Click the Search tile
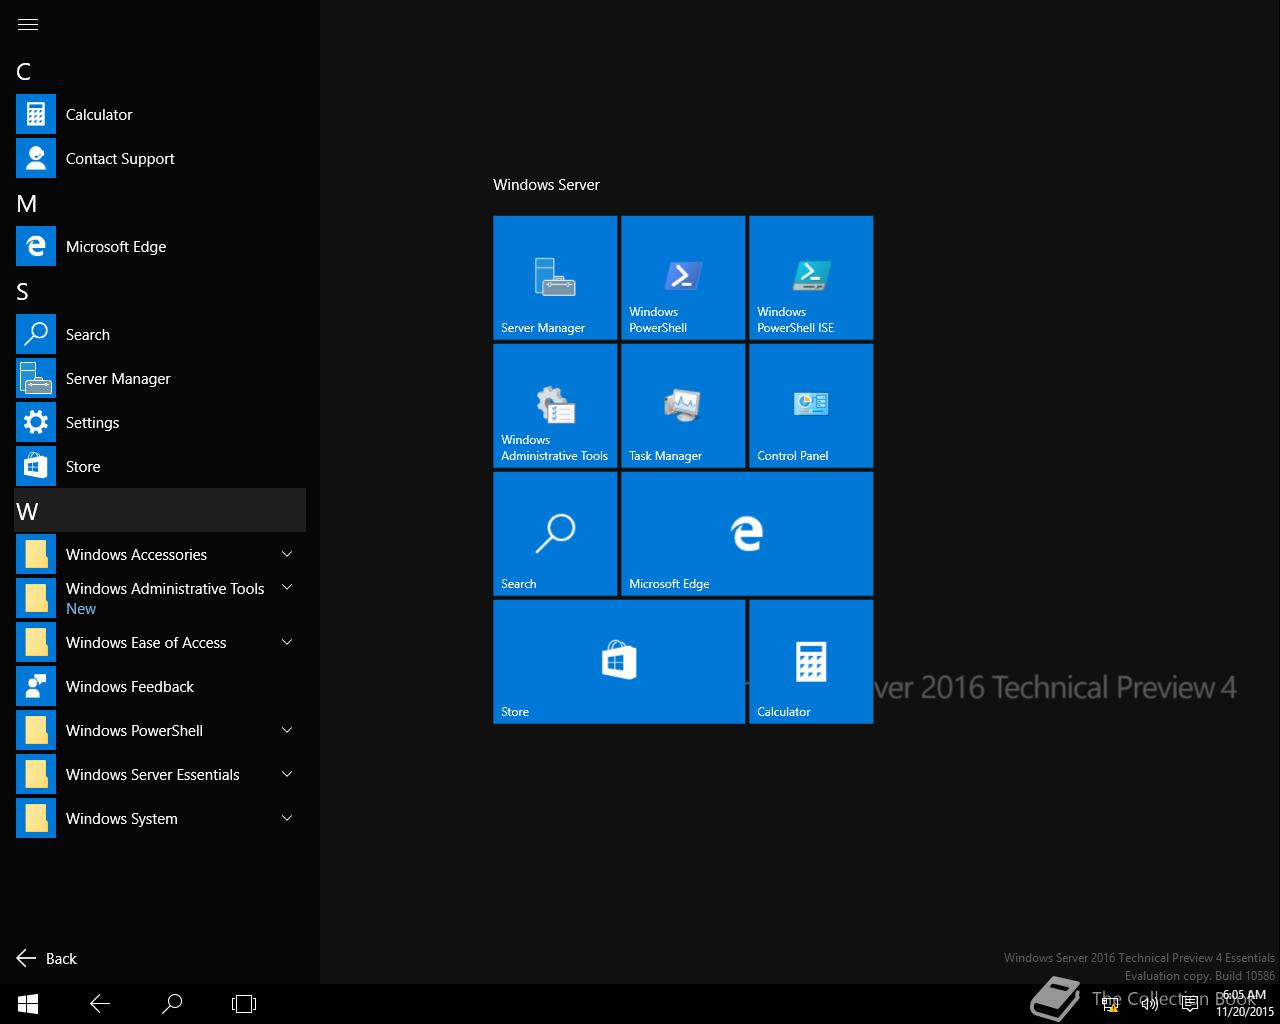Image resolution: width=1280 pixels, height=1024 pixels. tap(555, 534)
